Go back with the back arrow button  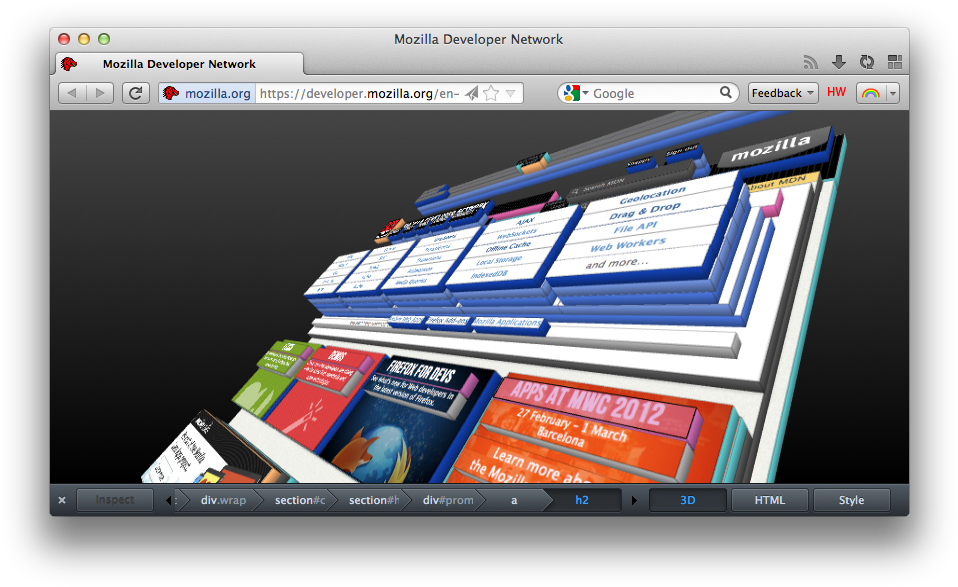72,93
